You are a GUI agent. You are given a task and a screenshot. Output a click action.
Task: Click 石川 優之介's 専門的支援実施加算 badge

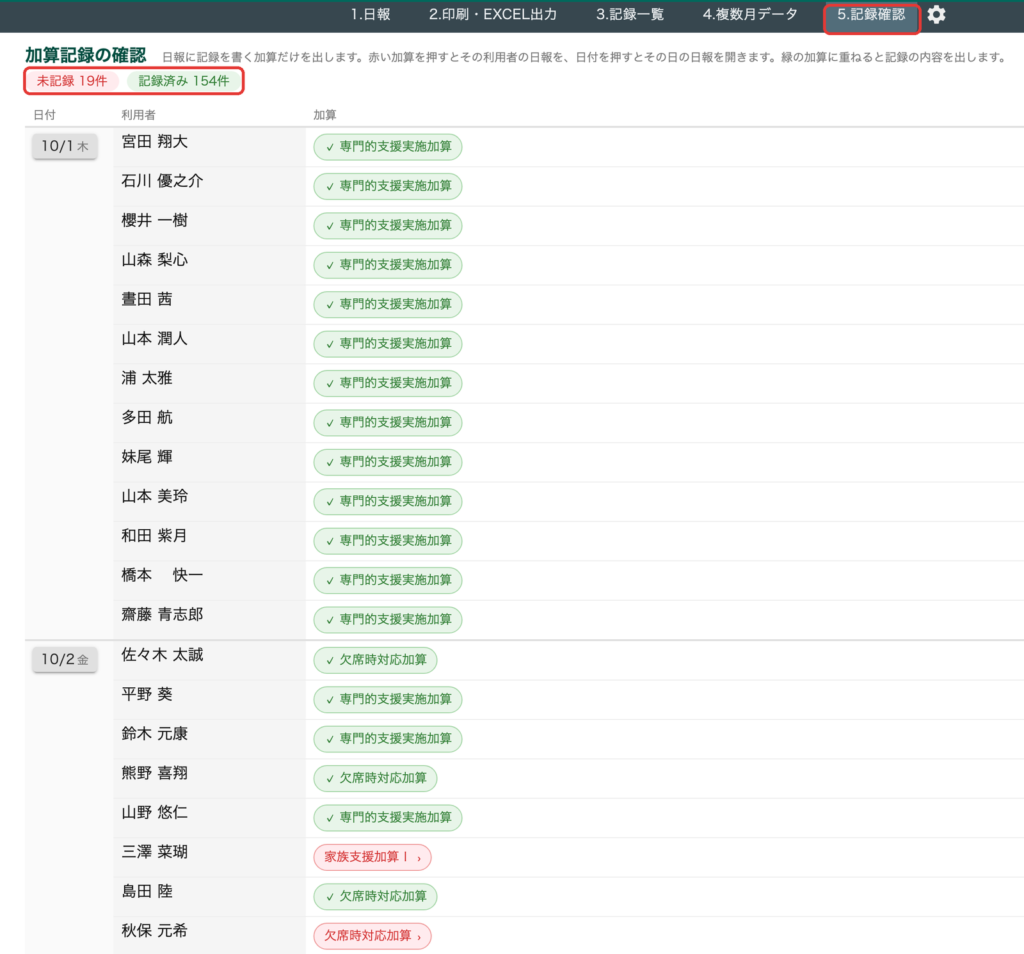point(388,186)
